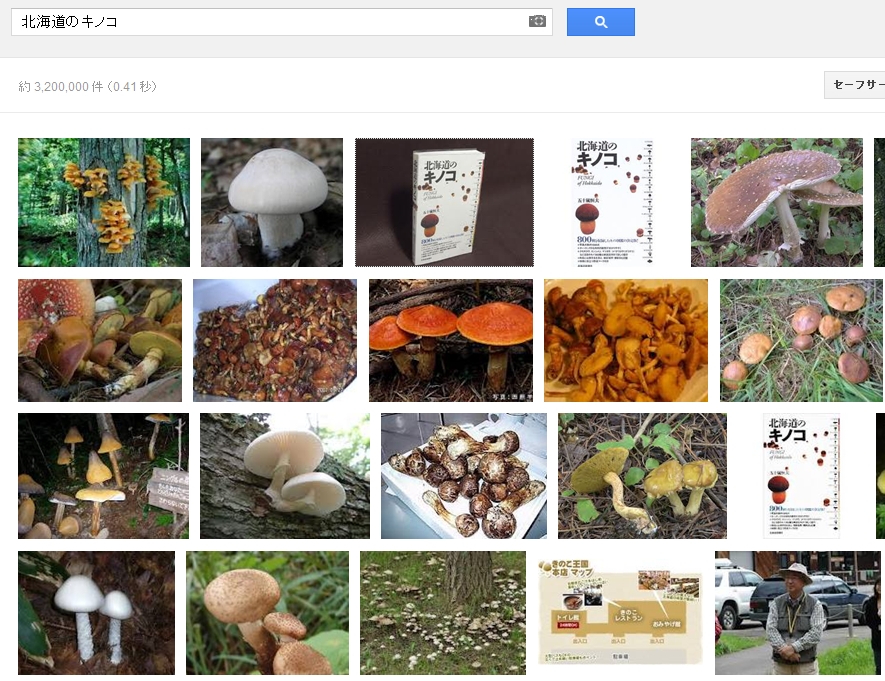View the large brown spotted mushroom image
This screenshot has height=681, width=885.
click(776, 202)
